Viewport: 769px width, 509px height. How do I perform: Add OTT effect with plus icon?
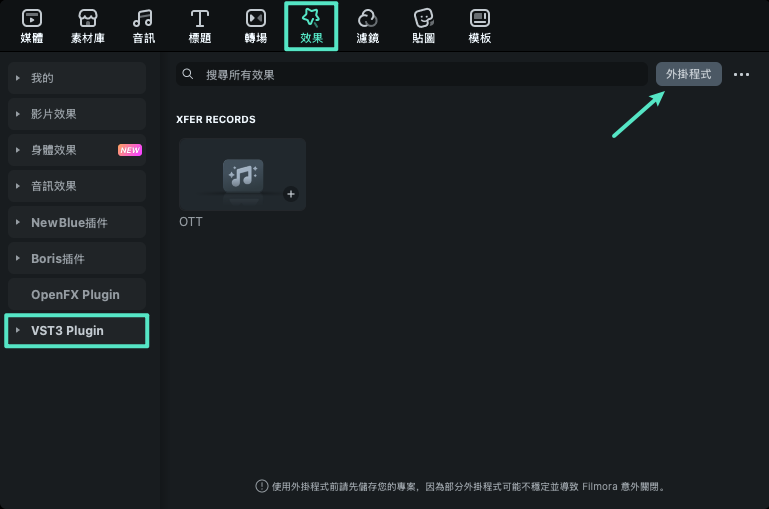click(291, 194)
